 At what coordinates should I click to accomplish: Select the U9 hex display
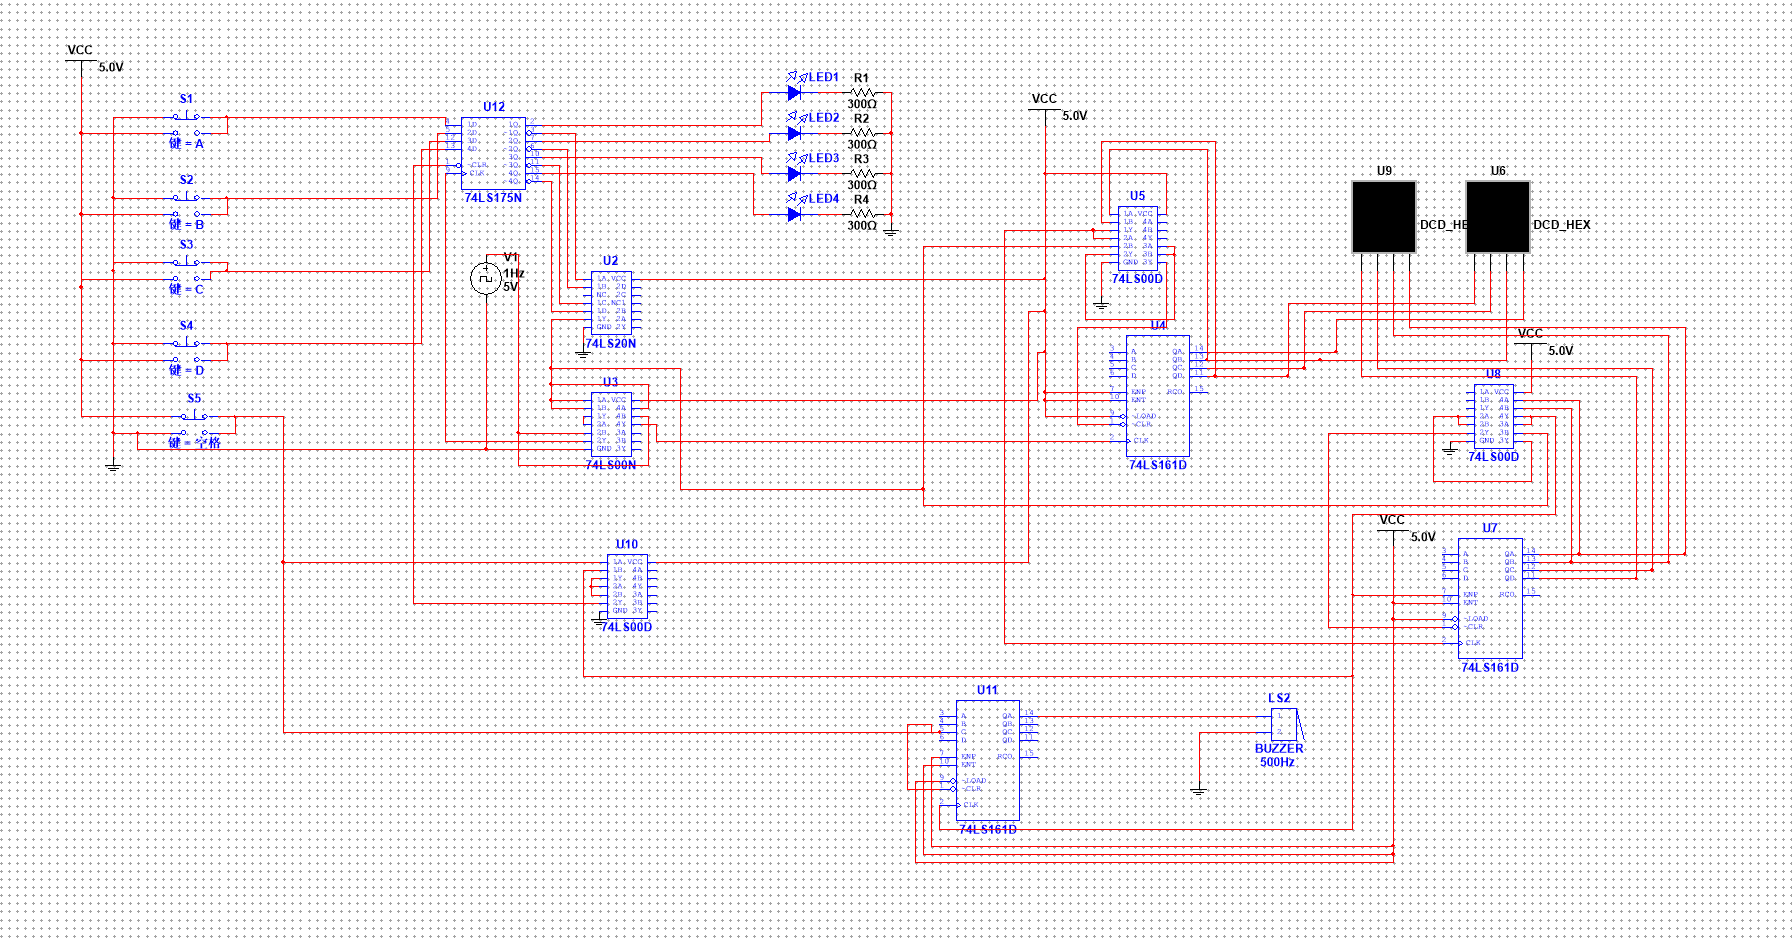pos(1384,217)
